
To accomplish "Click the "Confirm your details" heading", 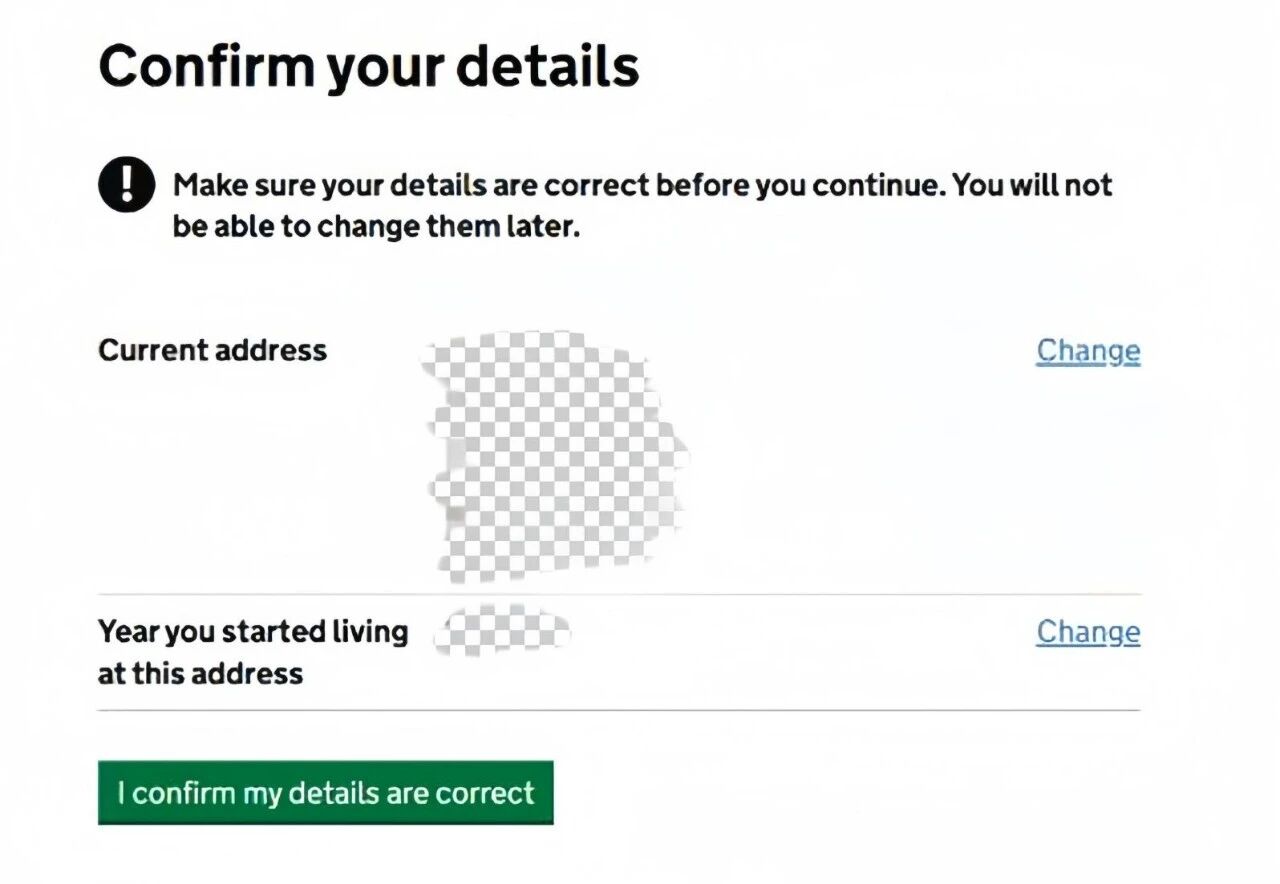I will point(368,67).
